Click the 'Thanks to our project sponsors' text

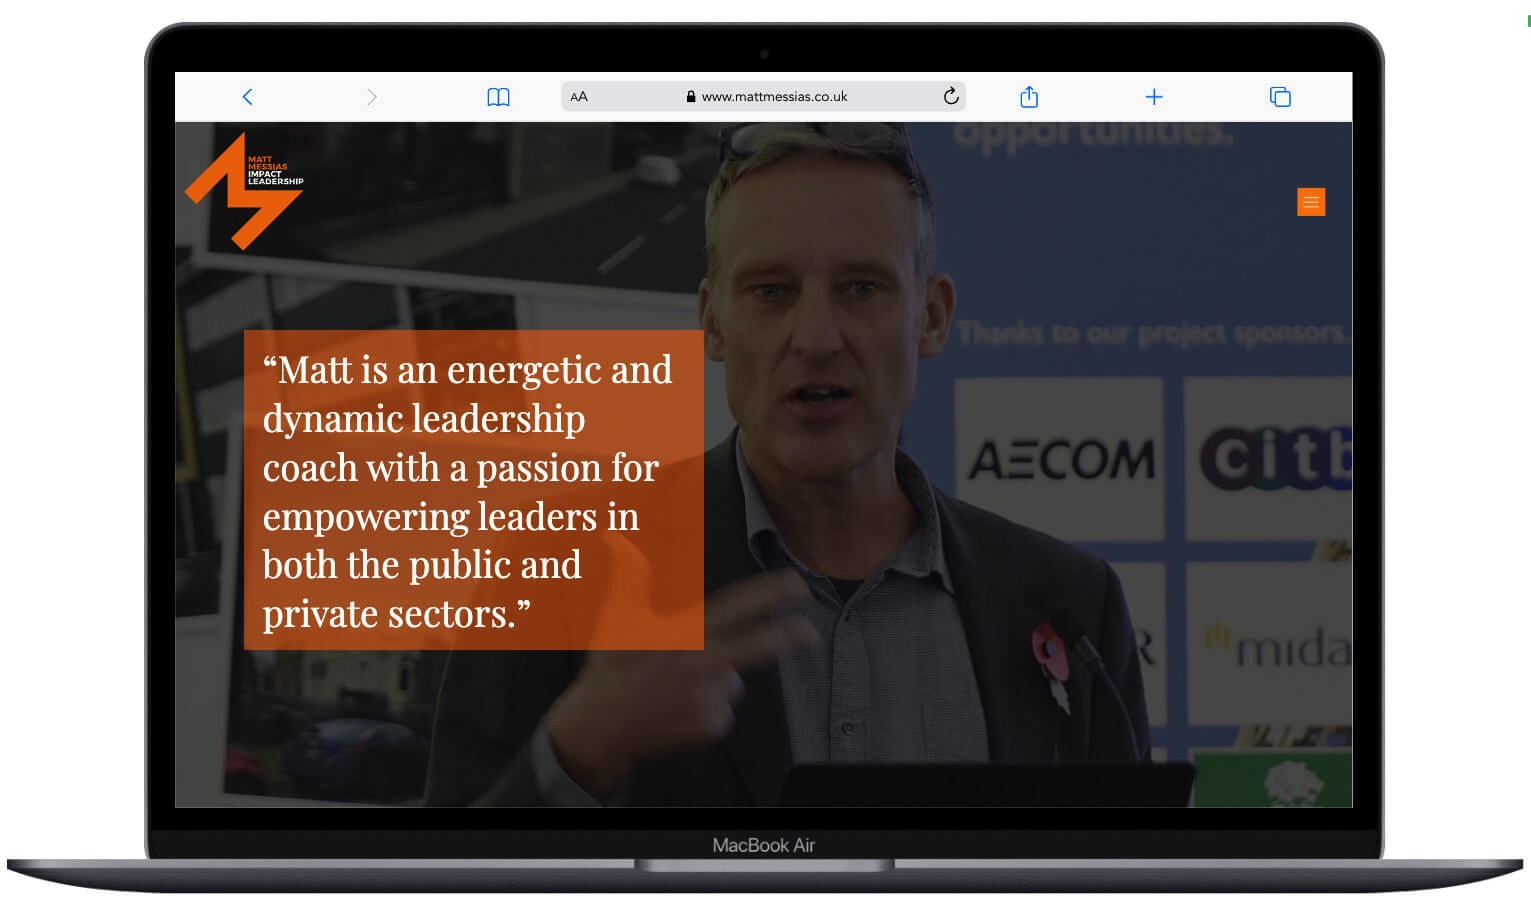coord(1150,333)
